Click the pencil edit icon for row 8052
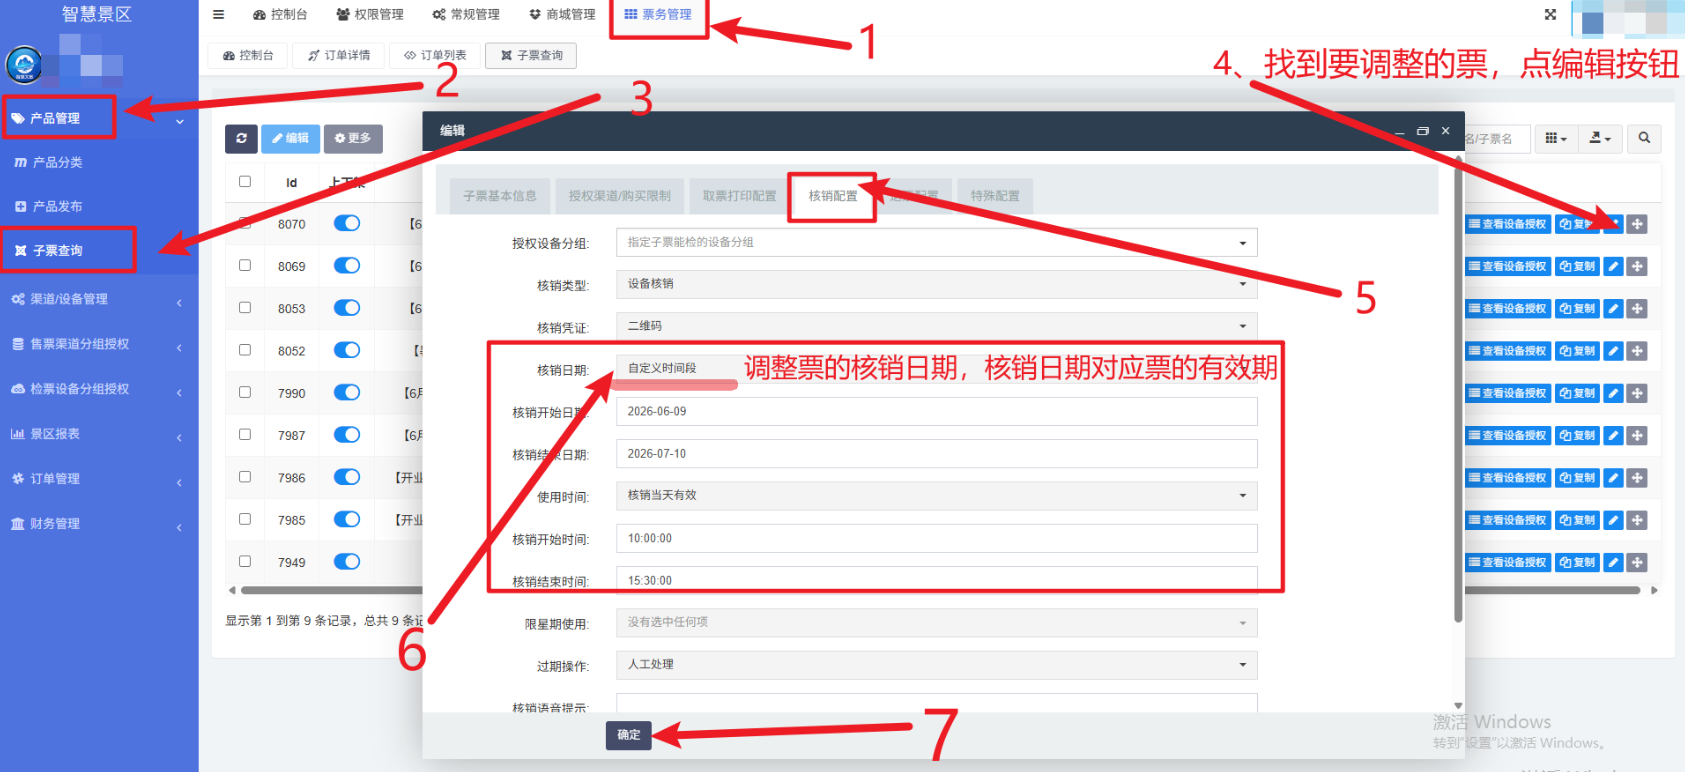The image size is (1685, 772). point(1613,351)
